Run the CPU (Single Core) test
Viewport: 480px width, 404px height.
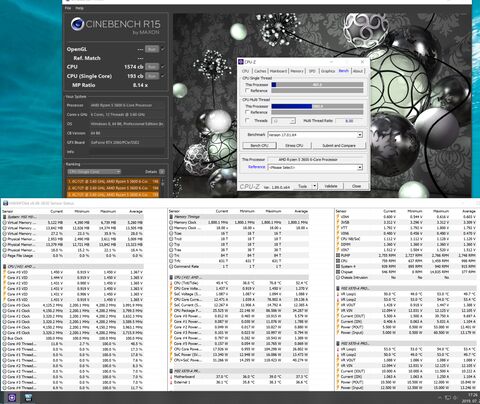(x=152, y=76)
